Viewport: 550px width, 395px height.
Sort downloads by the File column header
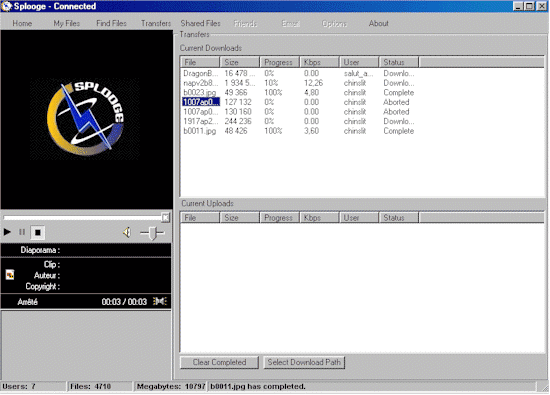pyautogui.click(x=200, y=62)
